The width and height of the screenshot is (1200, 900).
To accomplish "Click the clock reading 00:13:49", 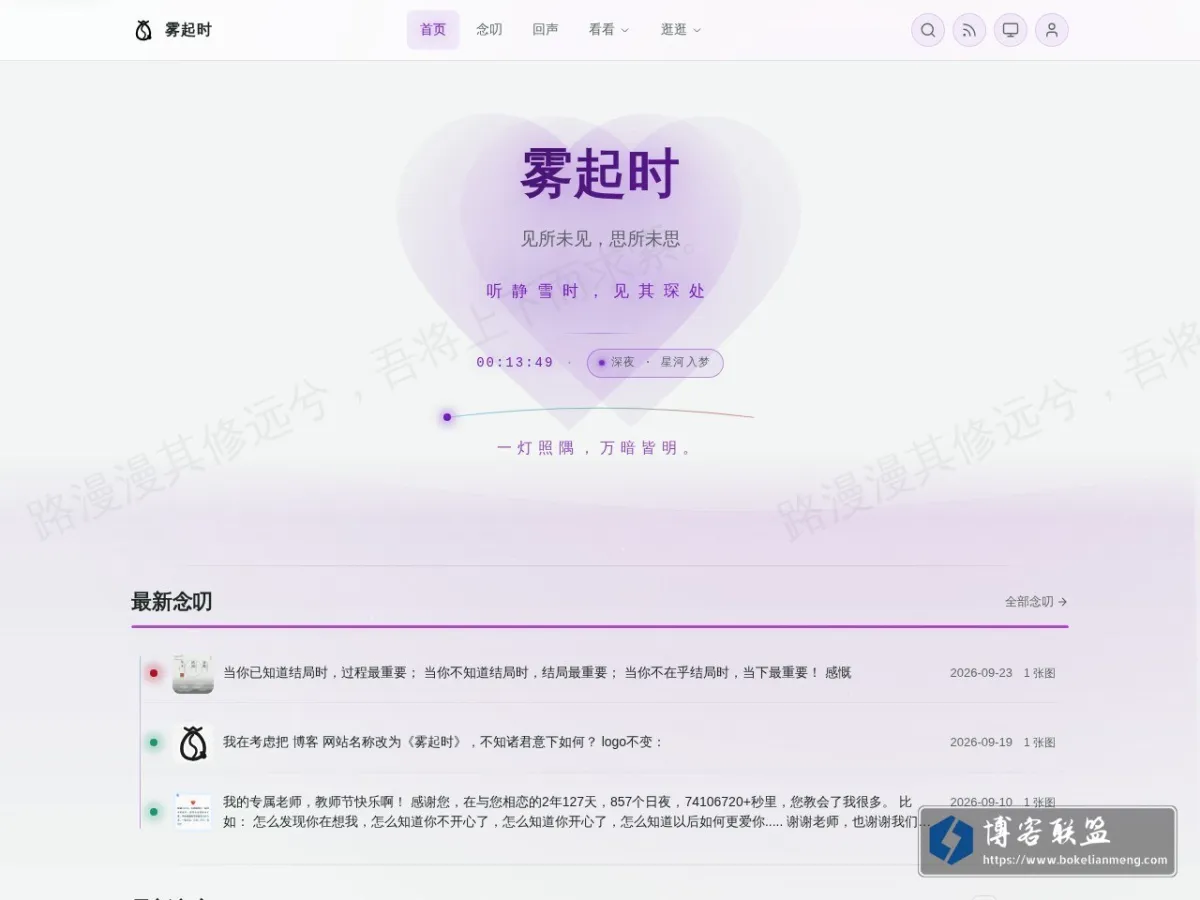I will pyautogui.click(x=515, y=363).
